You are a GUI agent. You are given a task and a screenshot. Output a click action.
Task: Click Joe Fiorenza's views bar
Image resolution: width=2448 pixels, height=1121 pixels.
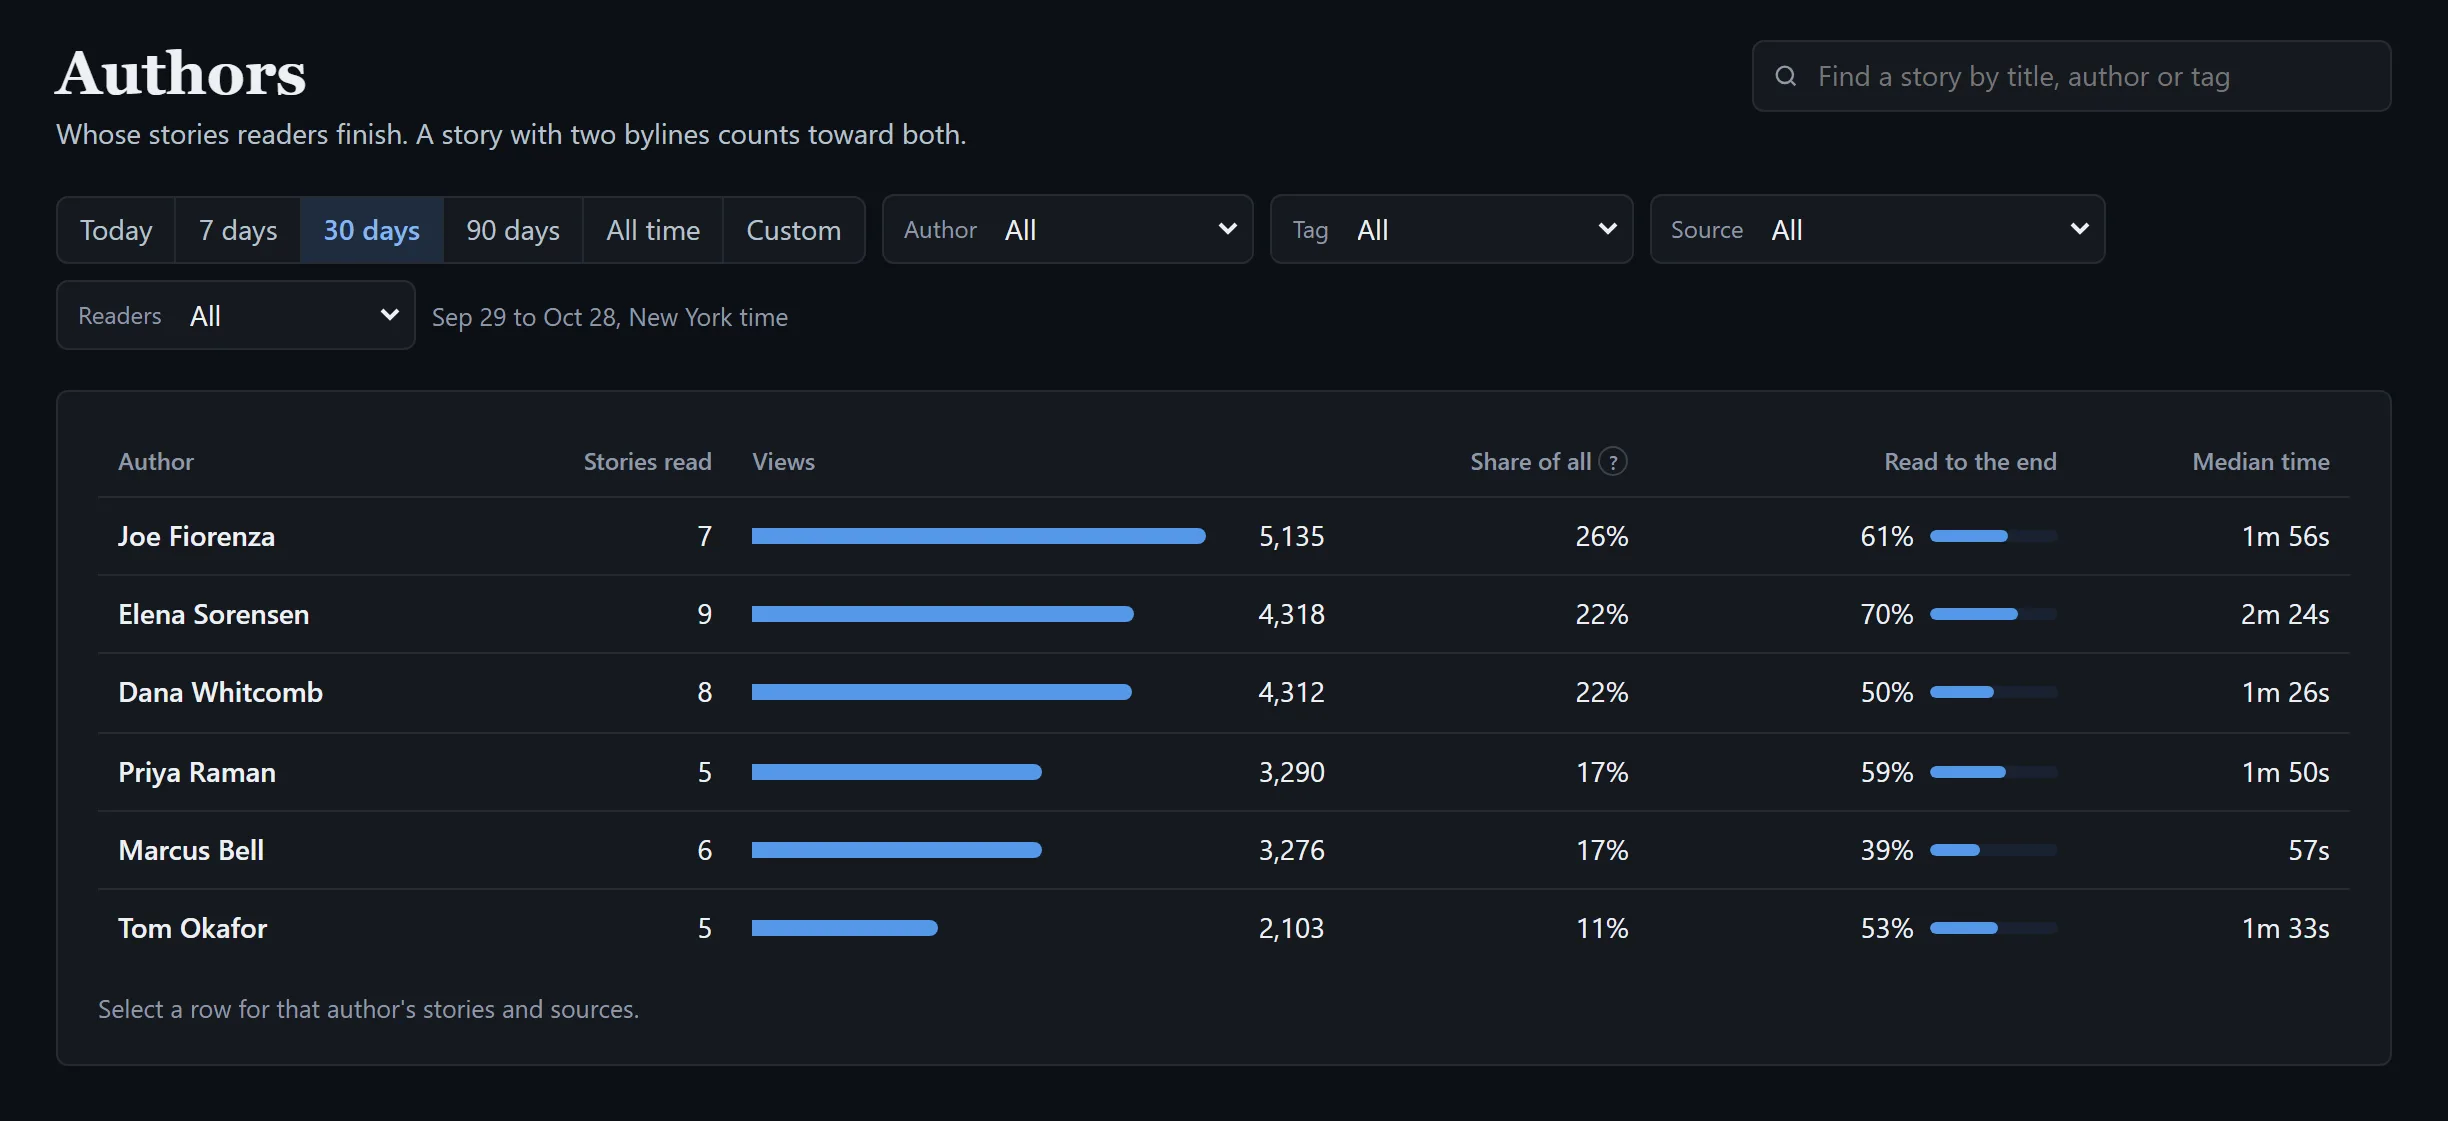click(978, 536)
